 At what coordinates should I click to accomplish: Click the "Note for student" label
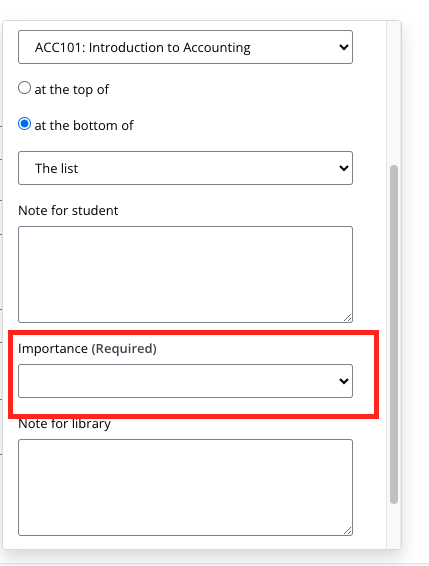(68, 210)
